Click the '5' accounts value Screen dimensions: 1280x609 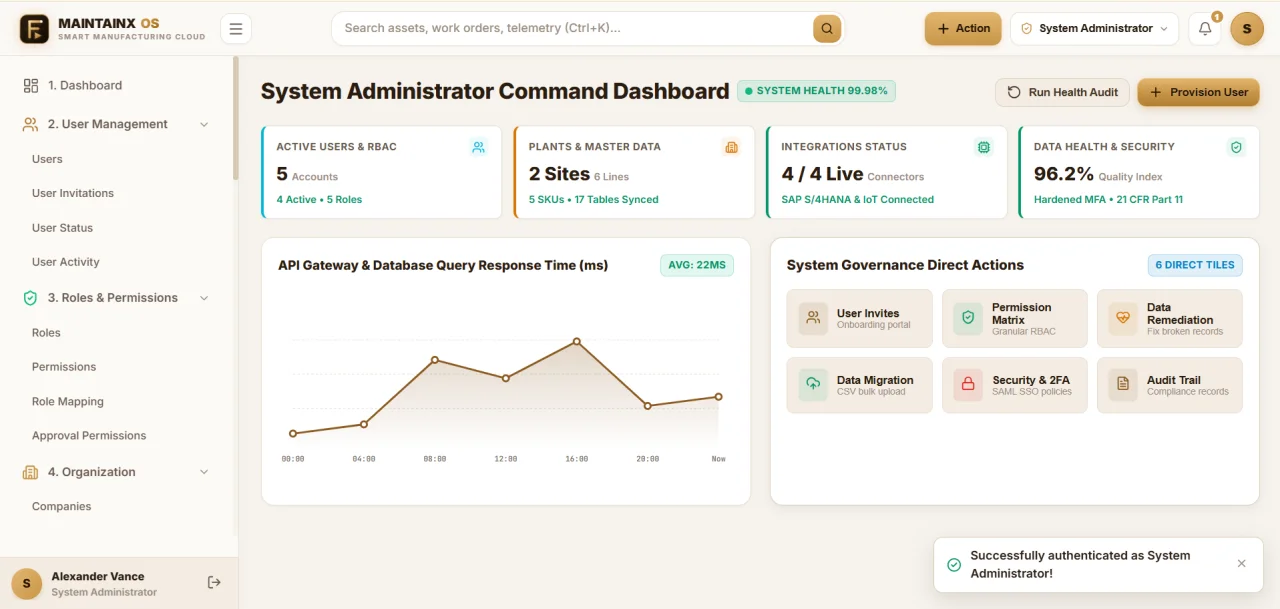tap(282, 174)
